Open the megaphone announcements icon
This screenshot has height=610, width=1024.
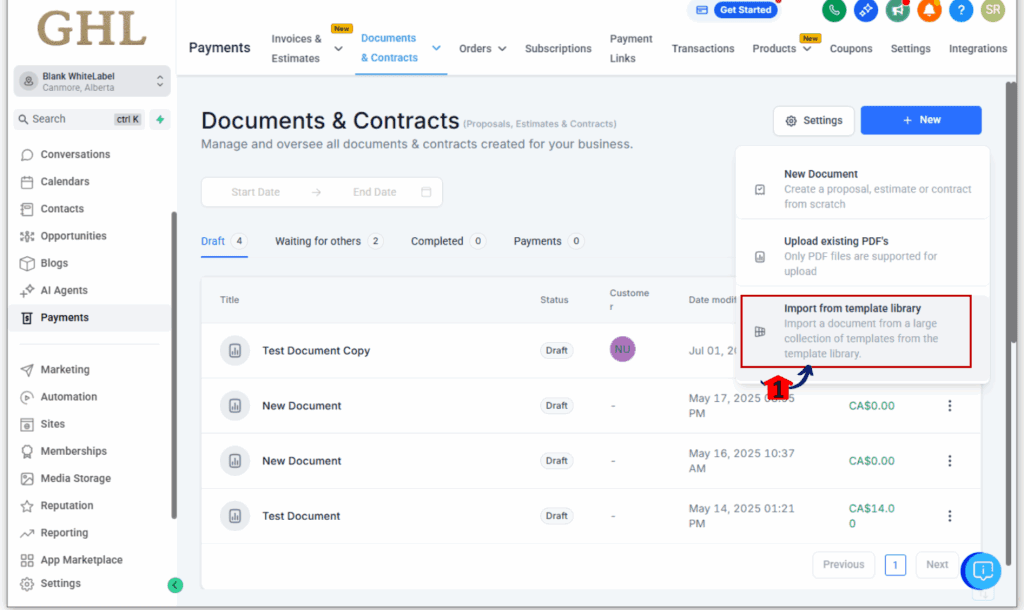(x=898, y=10)
